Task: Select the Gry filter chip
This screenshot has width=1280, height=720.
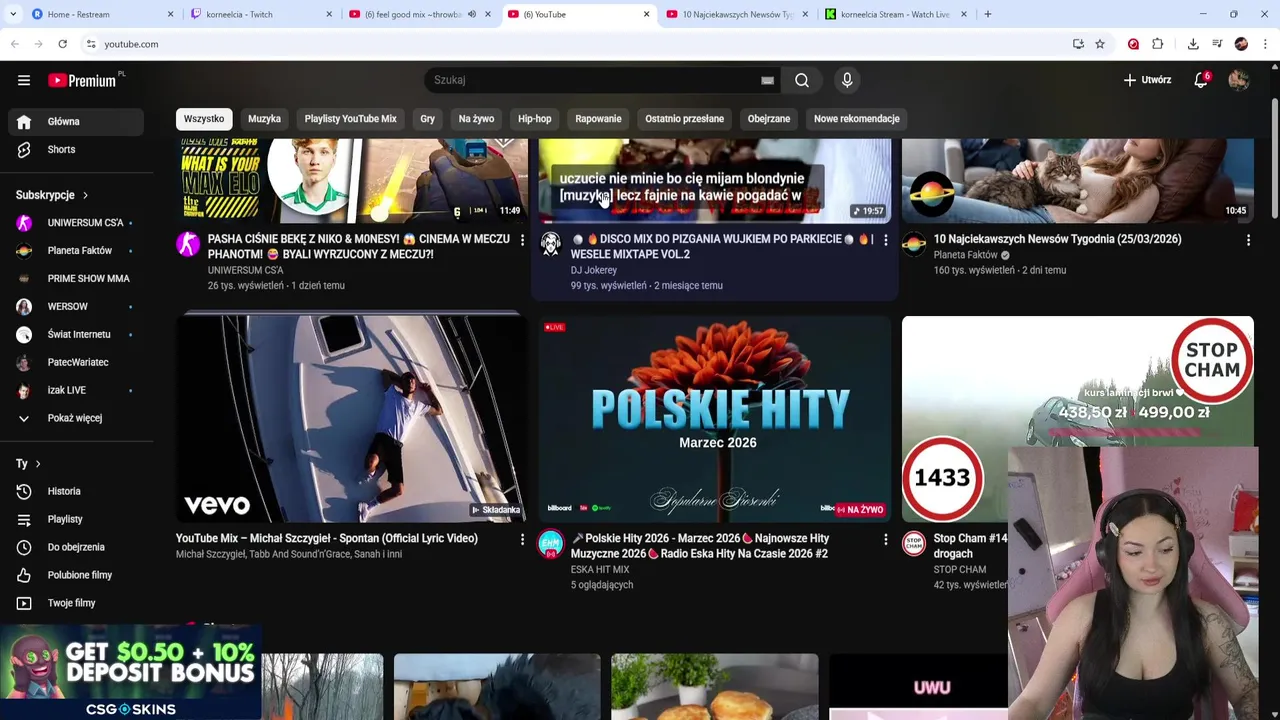Action: (x=427, y=118)
